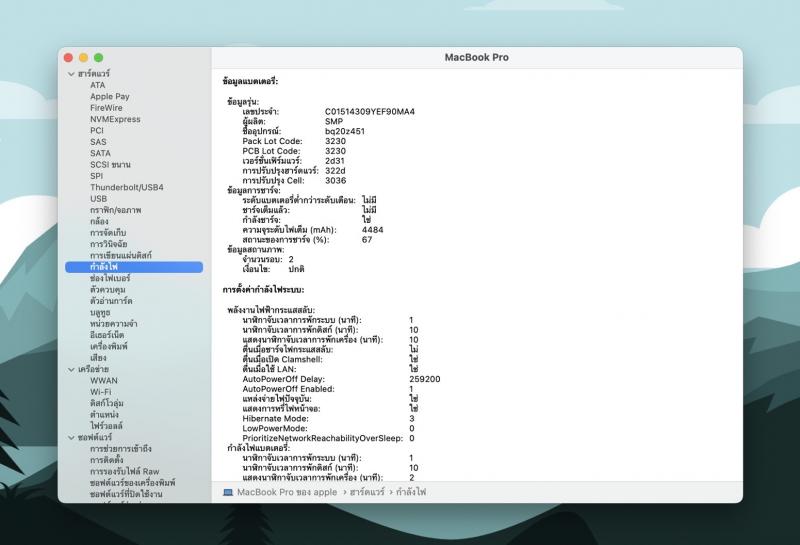Select SAS in the sidebar
Viewport: 800px width, 545px height.
[98, 142]
